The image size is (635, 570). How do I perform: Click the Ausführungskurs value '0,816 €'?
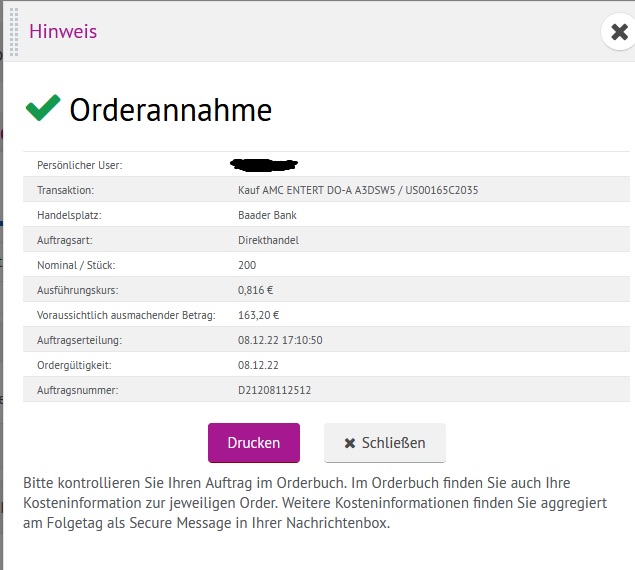256,290
